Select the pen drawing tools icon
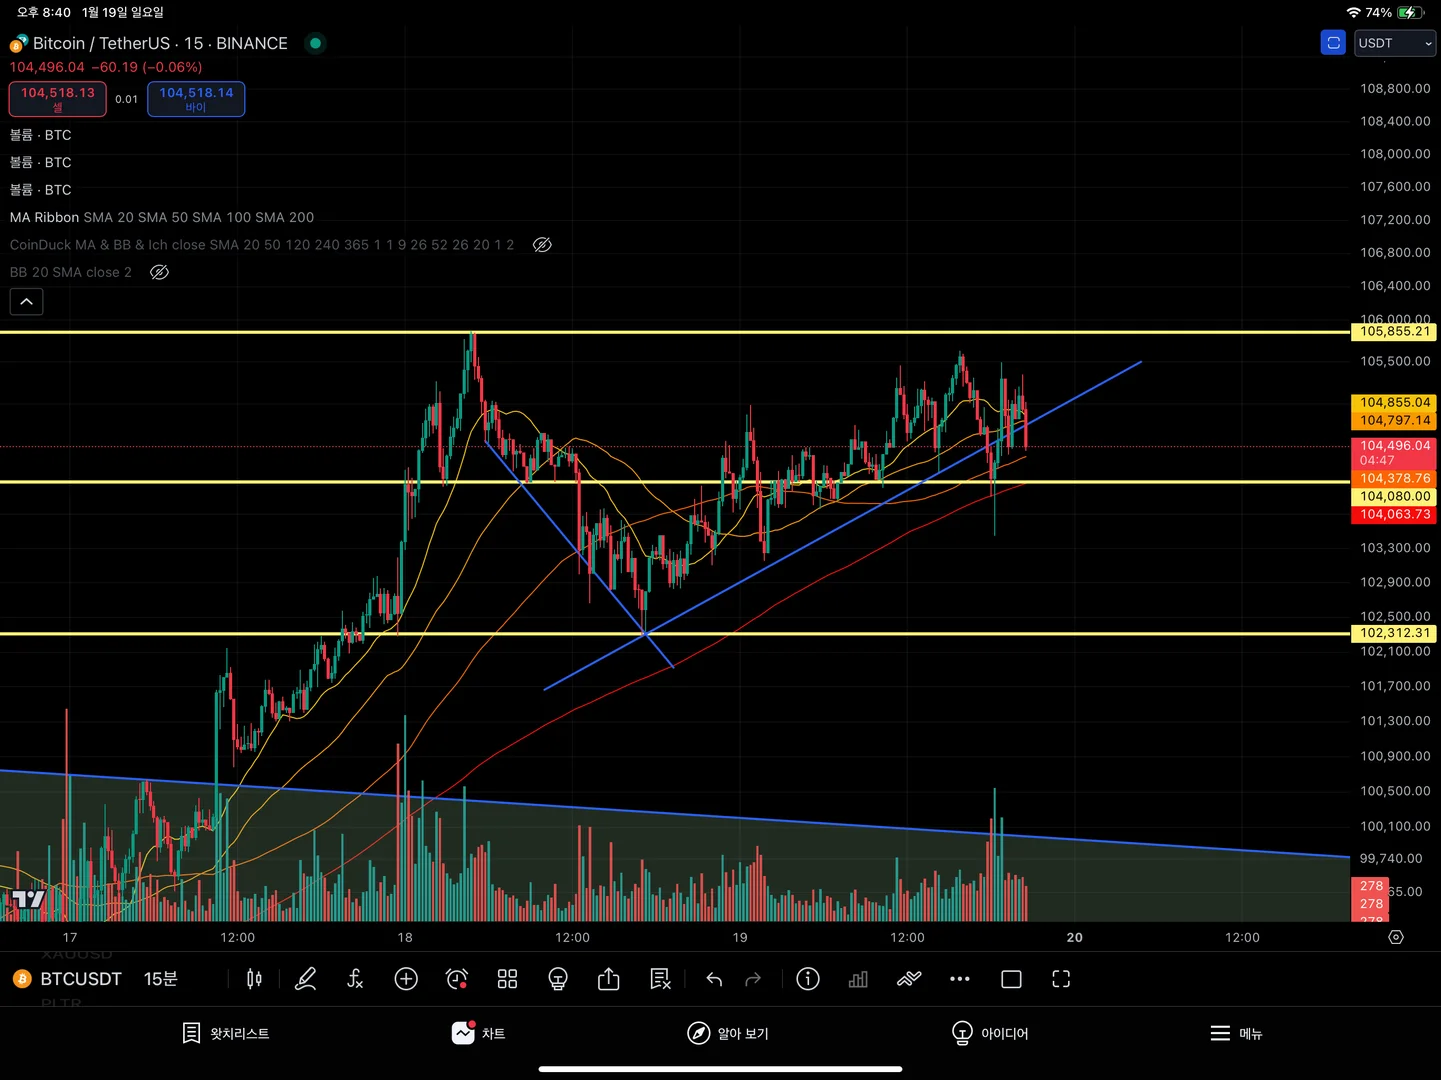This screenshot has height=1080, width=1441. [x=306, y=979]
